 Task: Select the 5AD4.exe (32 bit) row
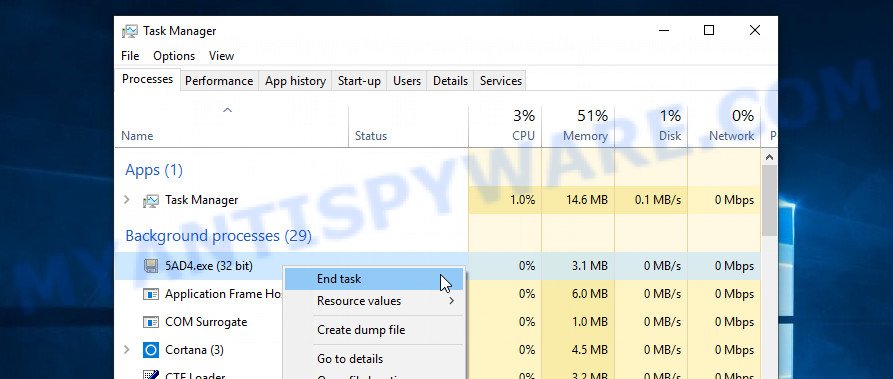click(x=437, y=266)
